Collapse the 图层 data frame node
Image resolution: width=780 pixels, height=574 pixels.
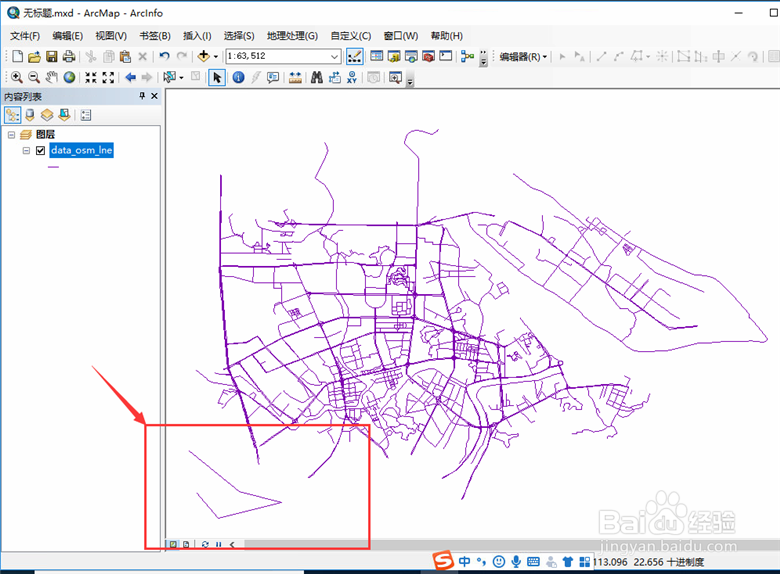(11, 135)
